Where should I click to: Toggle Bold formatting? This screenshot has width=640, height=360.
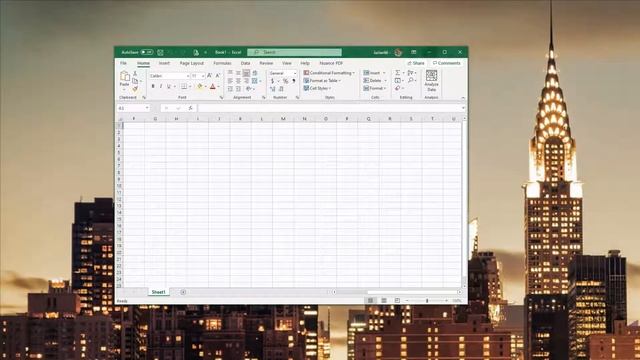[x=153, y=87]
